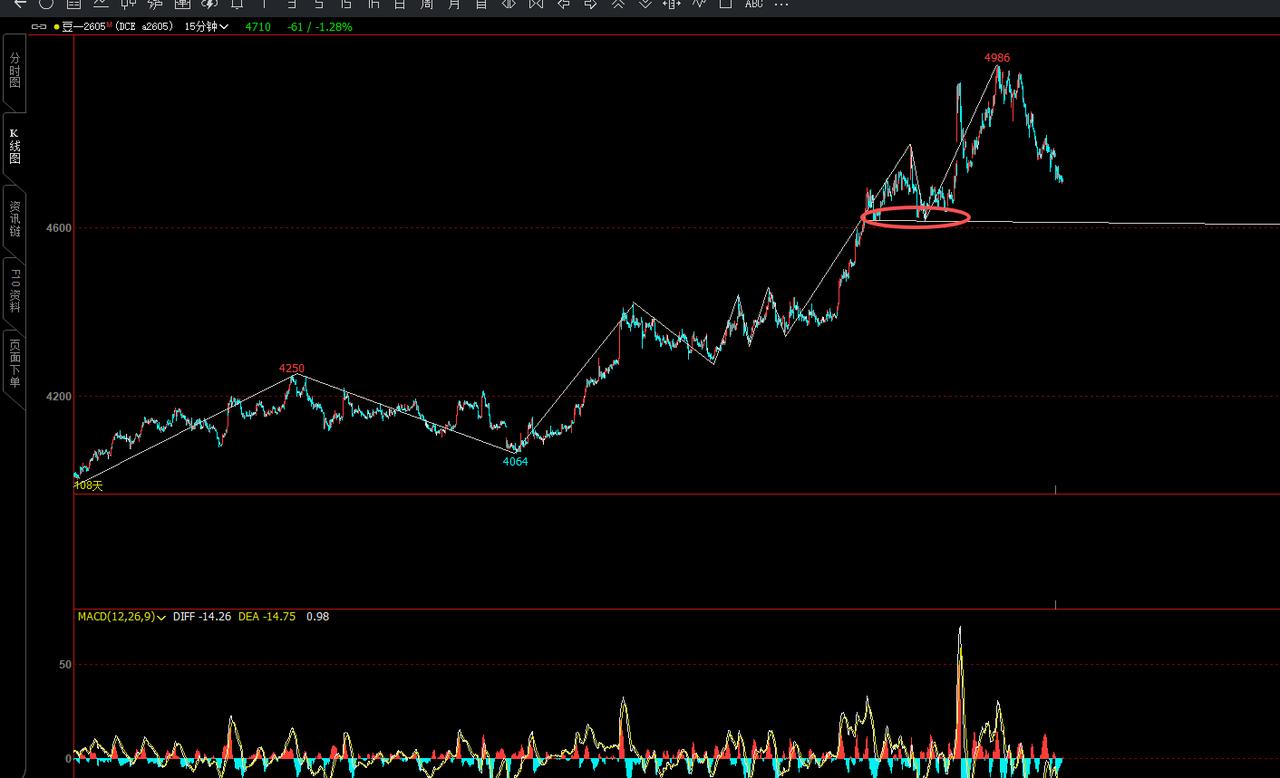Click the 108天 label
The height and width of the screenshot is (778, 1280).
tap(89, 485)
